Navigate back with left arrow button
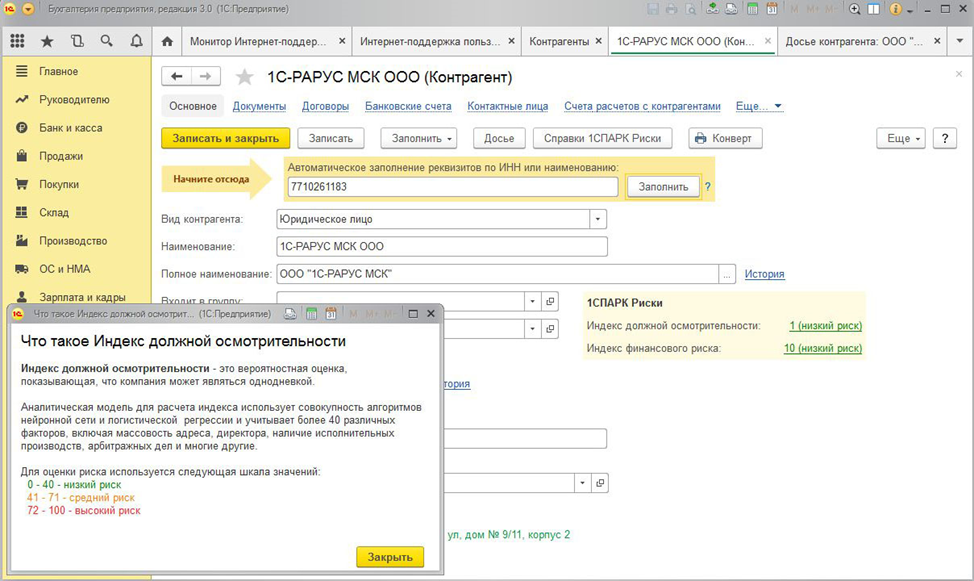 pos(176,76)
